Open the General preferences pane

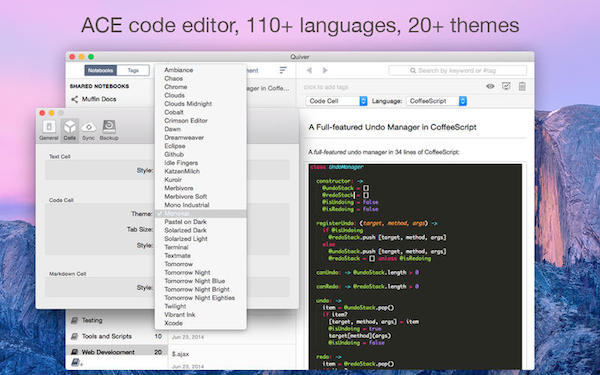coord(49,130)
